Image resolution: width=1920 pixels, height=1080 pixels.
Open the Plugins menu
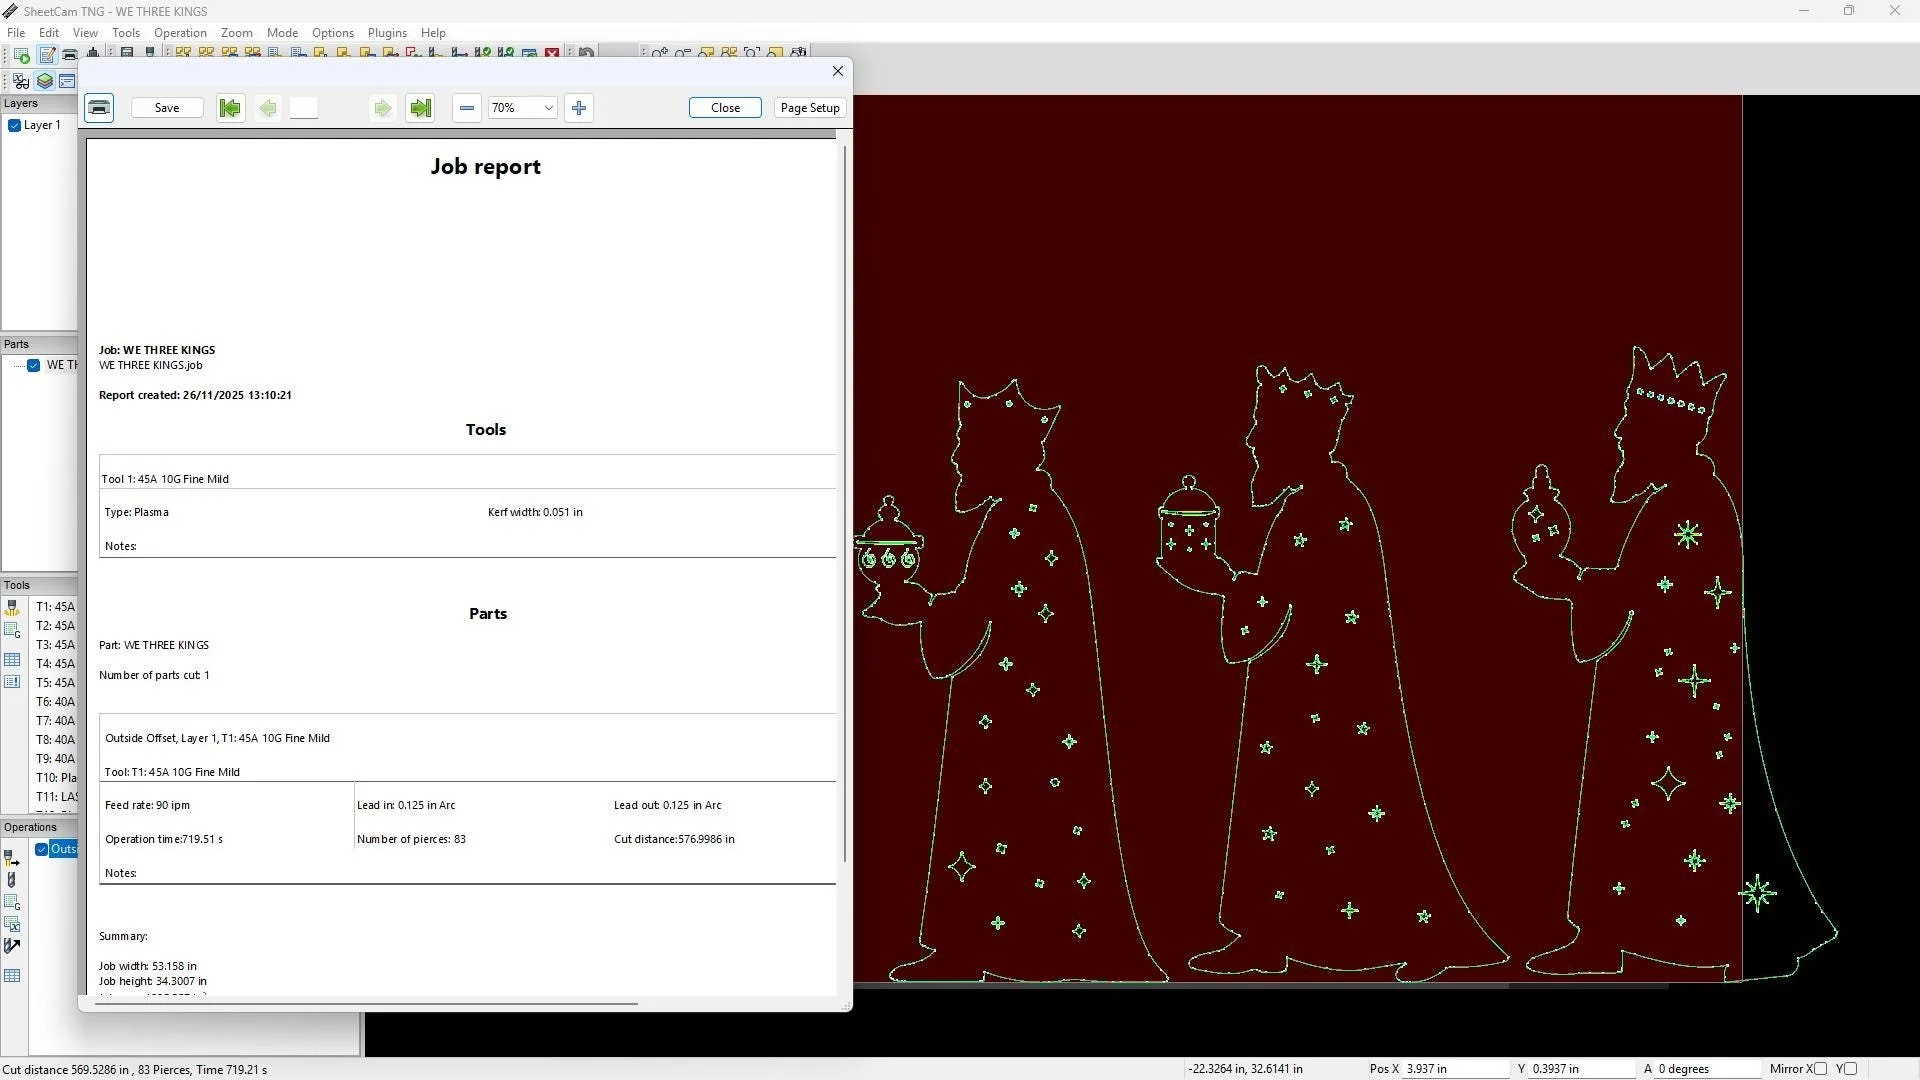pos(387,33)
